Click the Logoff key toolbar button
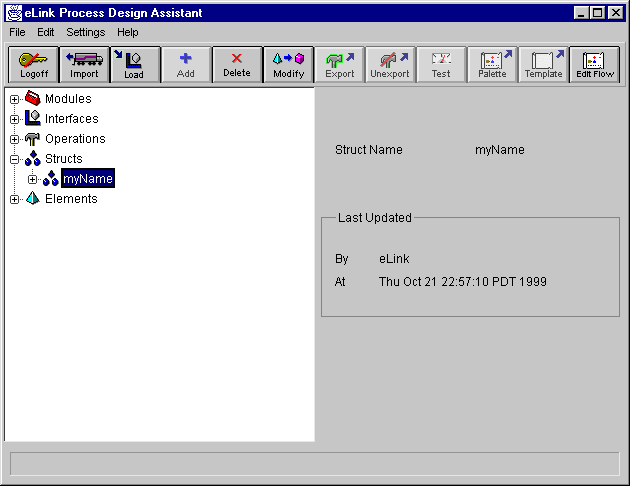The image size is (630, 486). pyautogui.click(x=34, y=65)
